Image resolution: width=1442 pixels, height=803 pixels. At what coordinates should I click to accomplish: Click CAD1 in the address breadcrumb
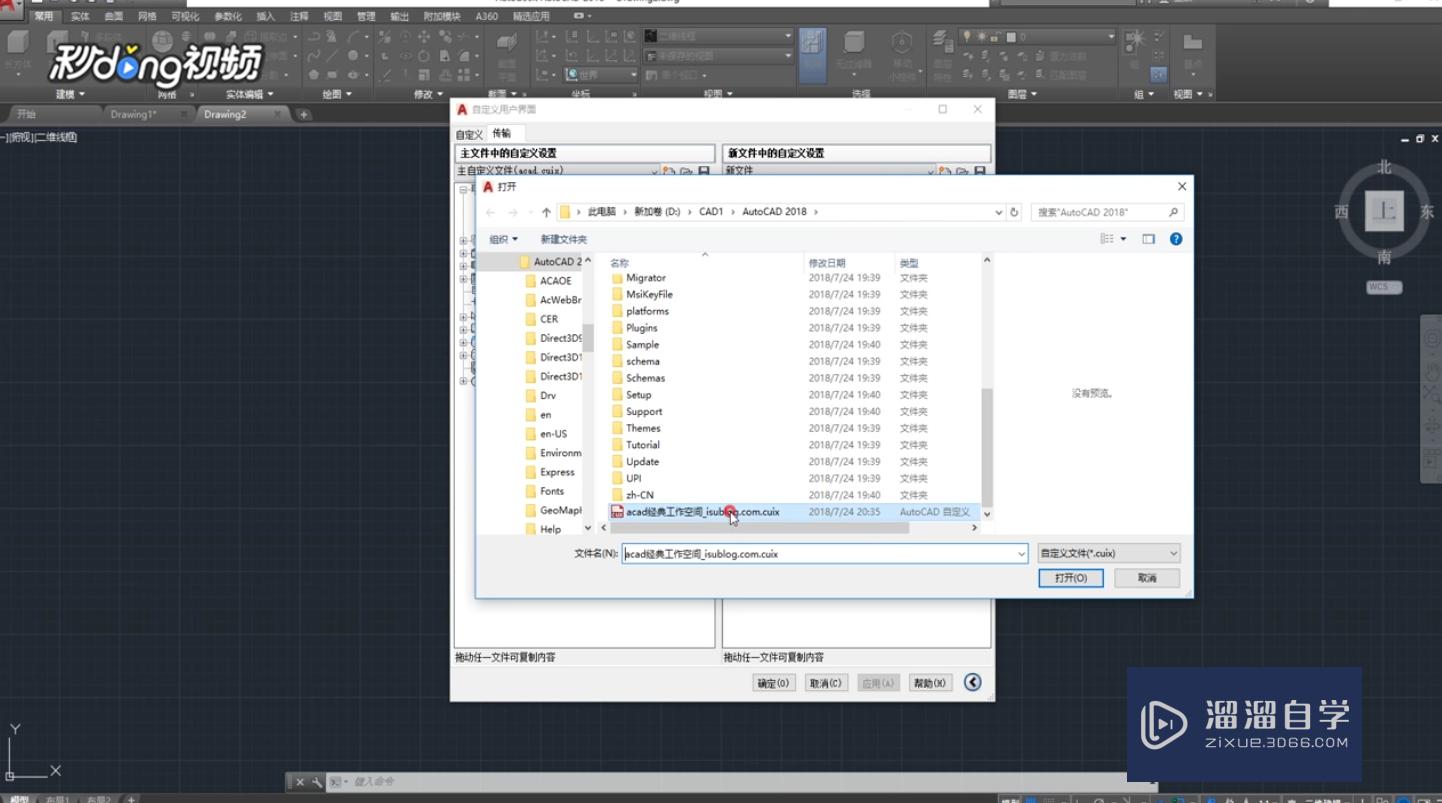[711, 212]
